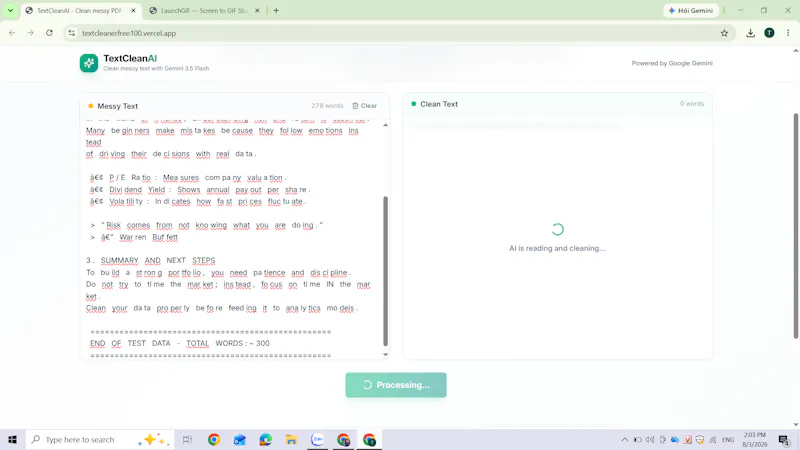This screenshot has height=450, width=800.
Task: Click the page vertical scrollbar
Action: click(x=795, y=226)
